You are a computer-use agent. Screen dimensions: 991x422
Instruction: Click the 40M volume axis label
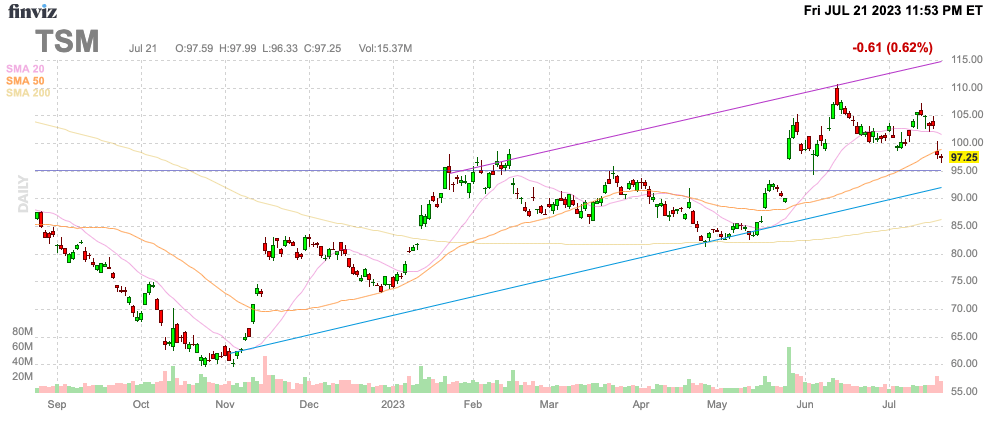point(22,362)
